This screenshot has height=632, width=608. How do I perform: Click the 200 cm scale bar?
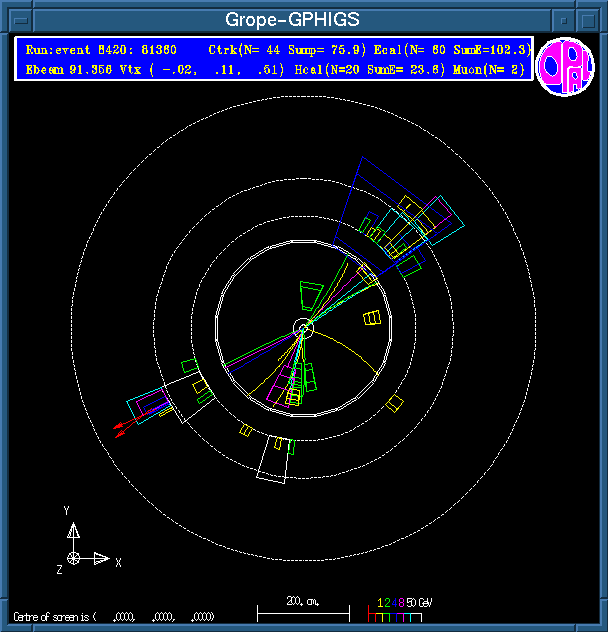coord(303,606)
